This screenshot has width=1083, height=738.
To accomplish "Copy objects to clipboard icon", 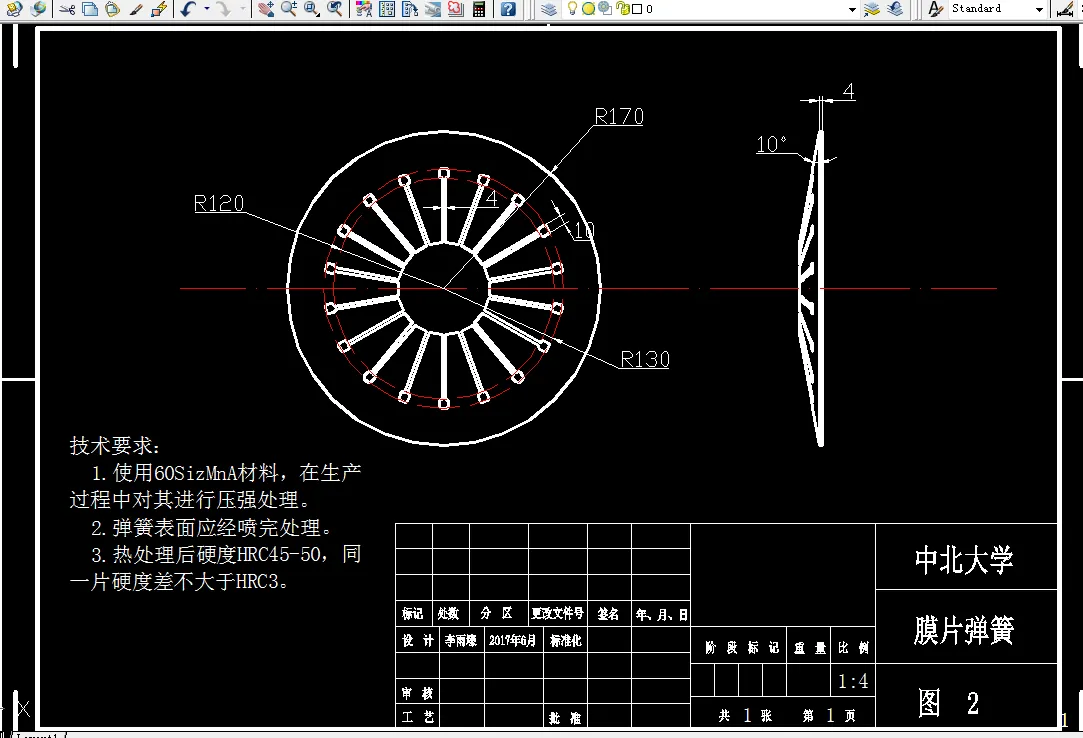I will point(90,9).
